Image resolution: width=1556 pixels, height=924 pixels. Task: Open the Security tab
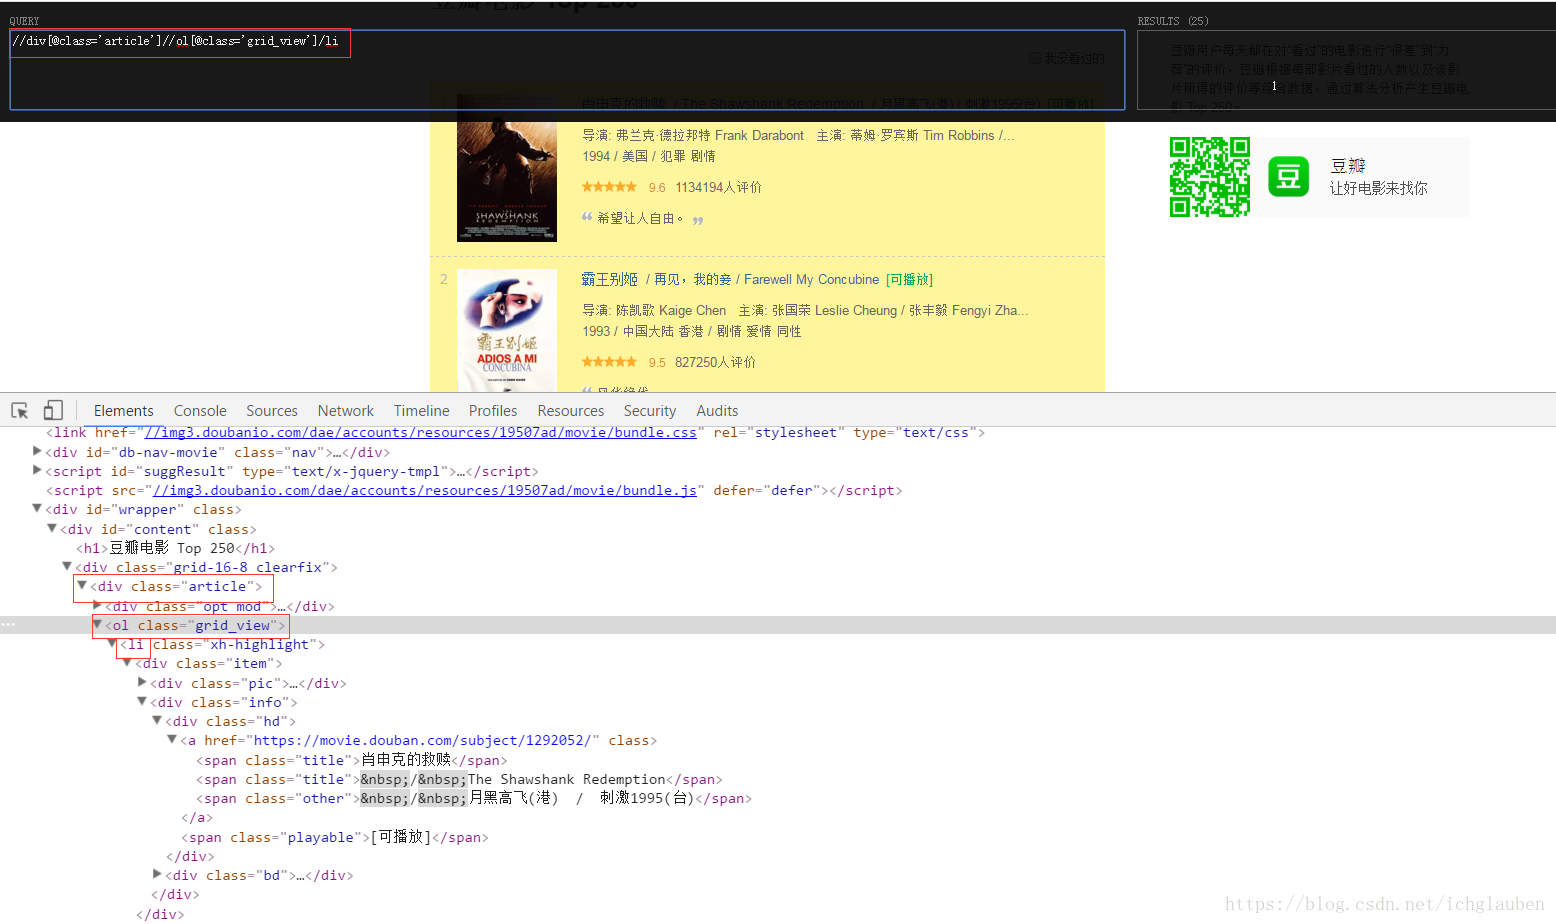650,411
